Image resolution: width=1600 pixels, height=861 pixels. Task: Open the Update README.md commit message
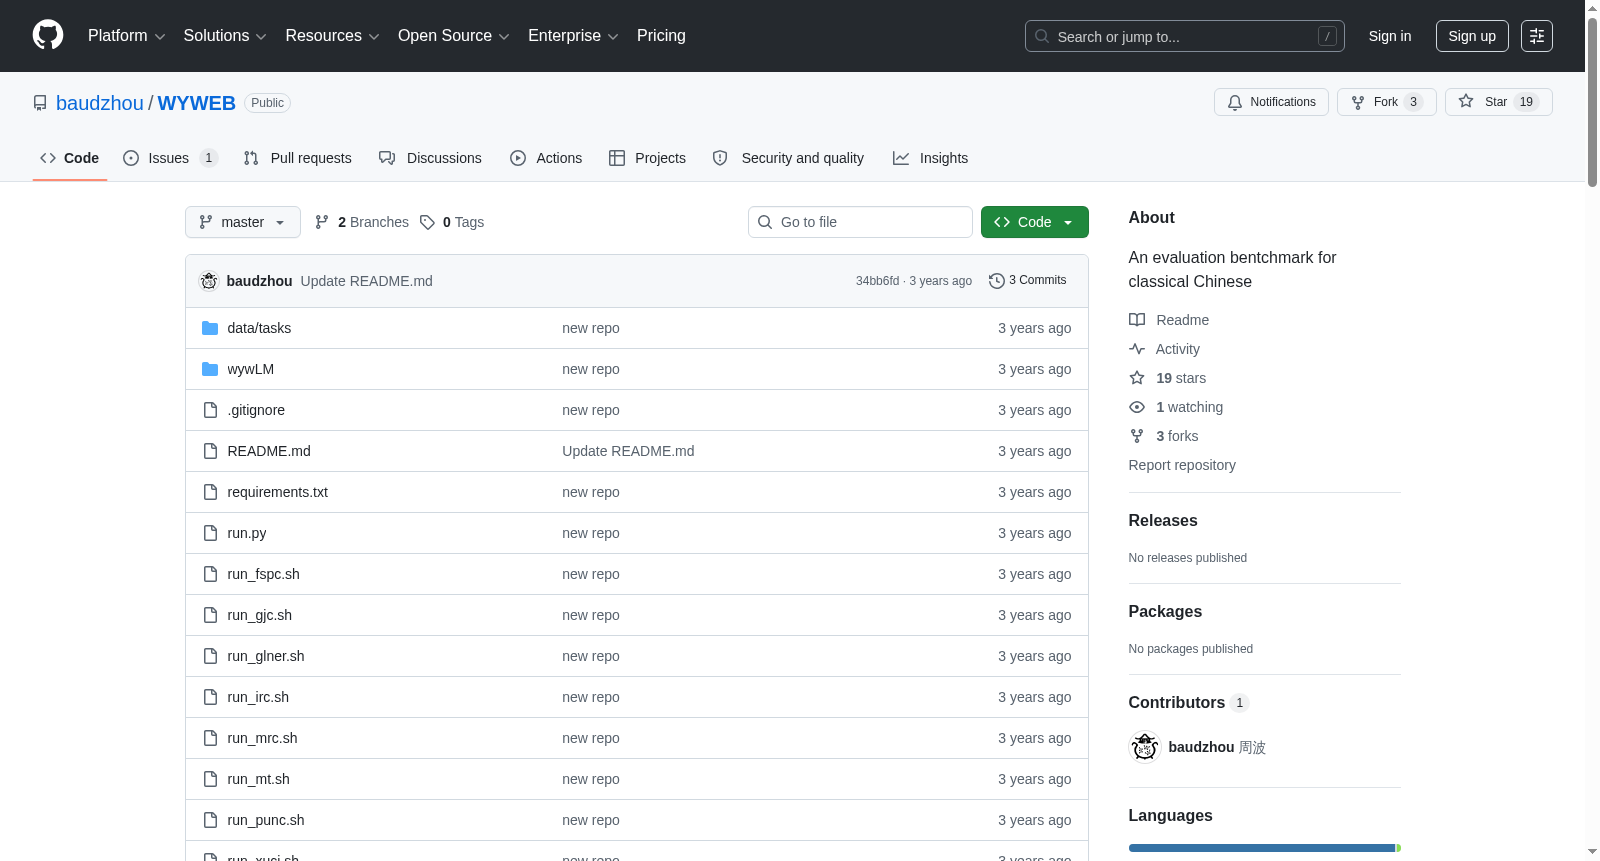pos(366,281)
